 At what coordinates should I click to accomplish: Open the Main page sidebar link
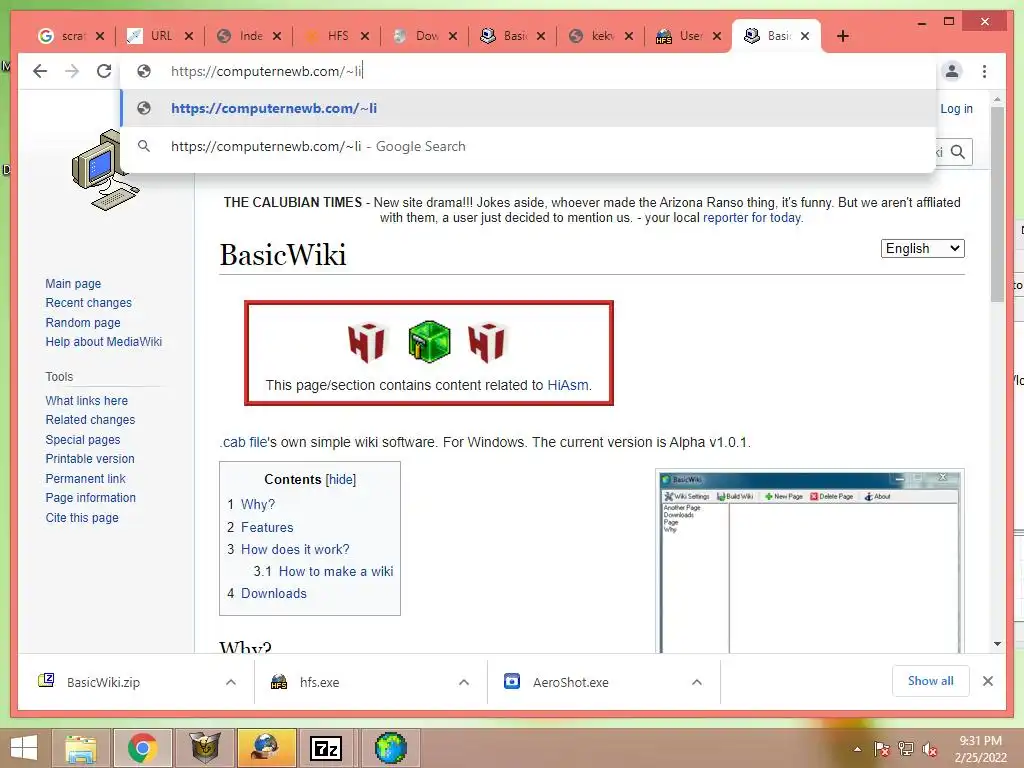(73, 283)
